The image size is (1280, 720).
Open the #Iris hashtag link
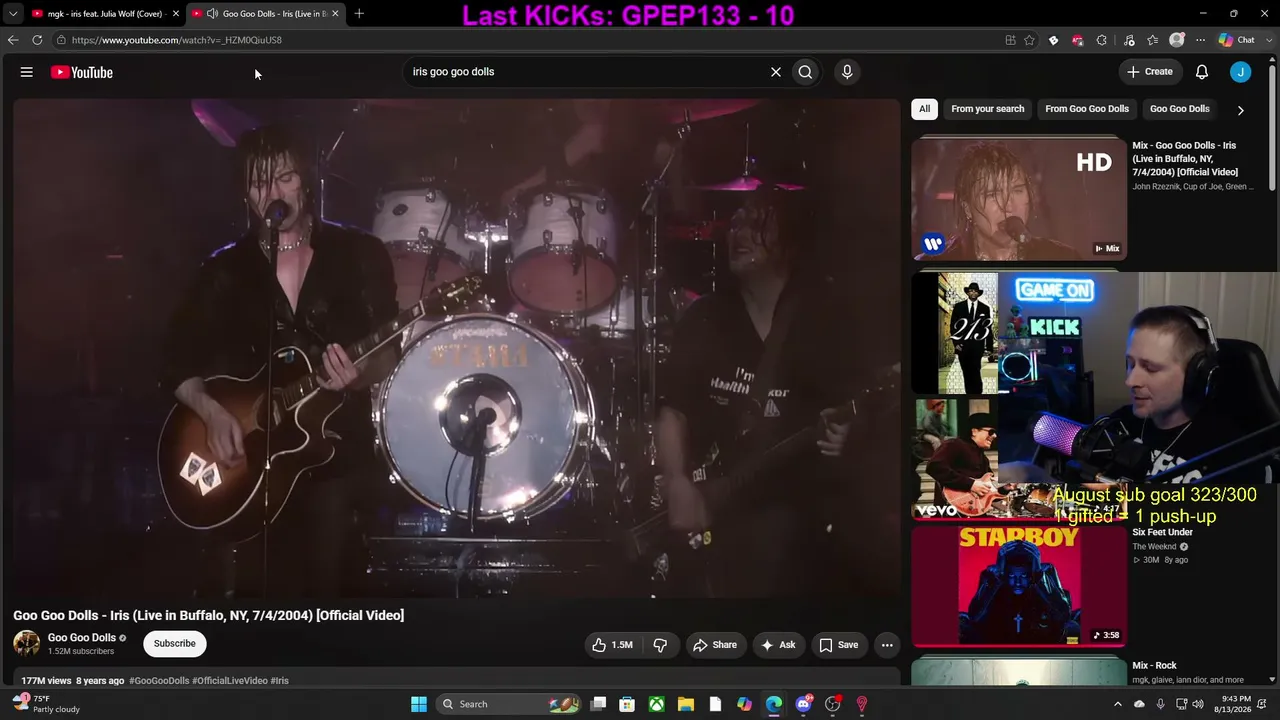tap(280, 681)
